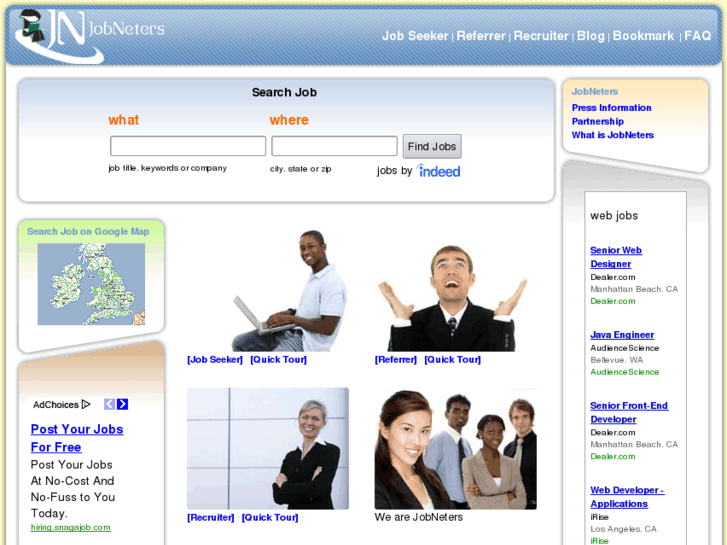The width and height of the screenshot is (727, 545).
Task: Click the [Job Seeker] link under photo
Action: pyautogui.click(x=215, y=359)
